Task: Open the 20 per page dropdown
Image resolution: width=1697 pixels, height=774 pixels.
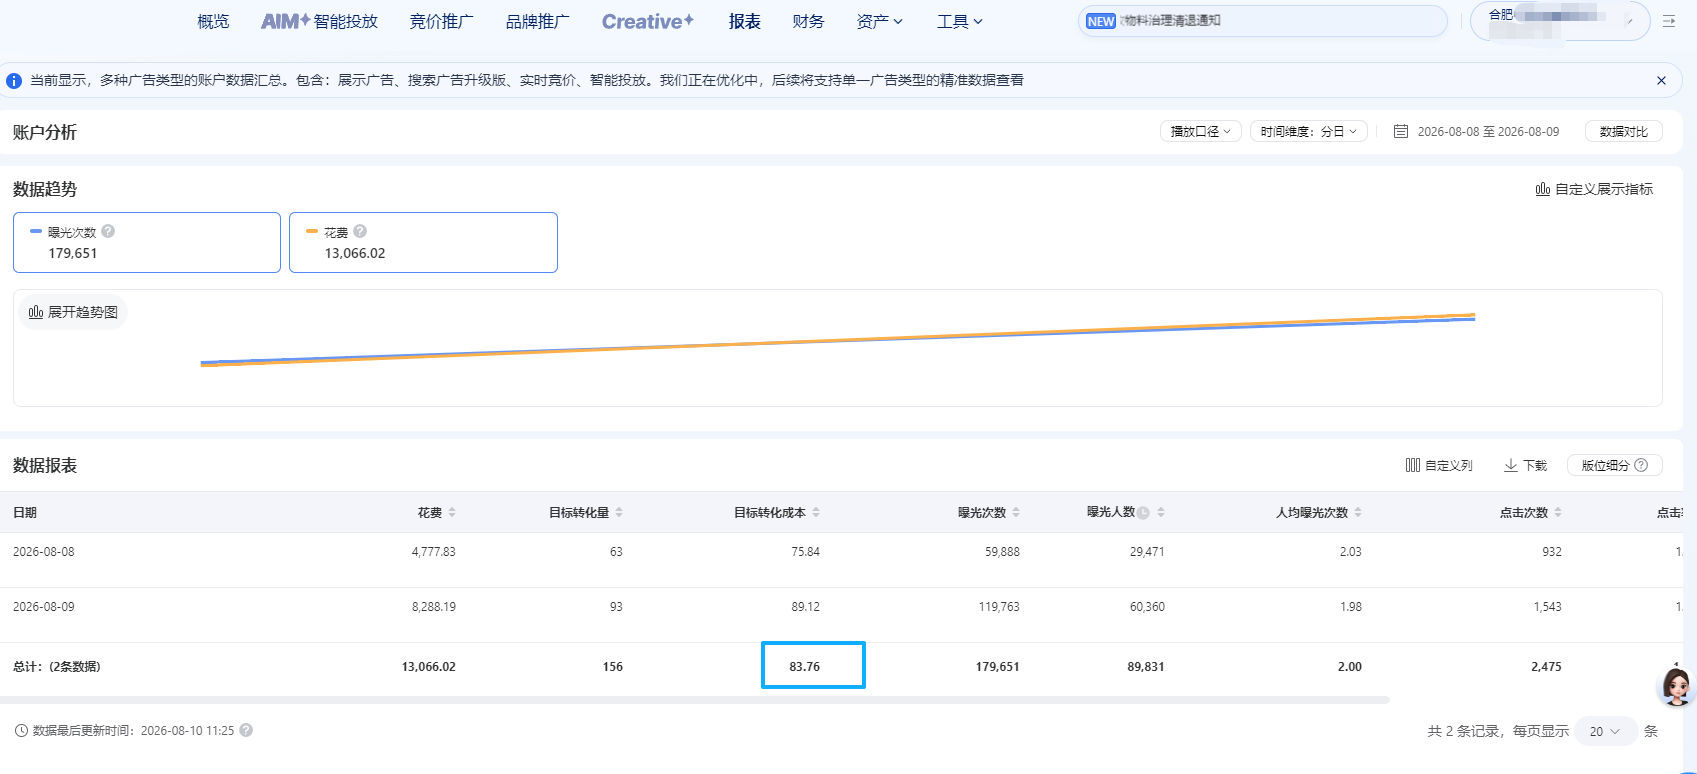Action: pyautogui.click(x=1605, y=731)
